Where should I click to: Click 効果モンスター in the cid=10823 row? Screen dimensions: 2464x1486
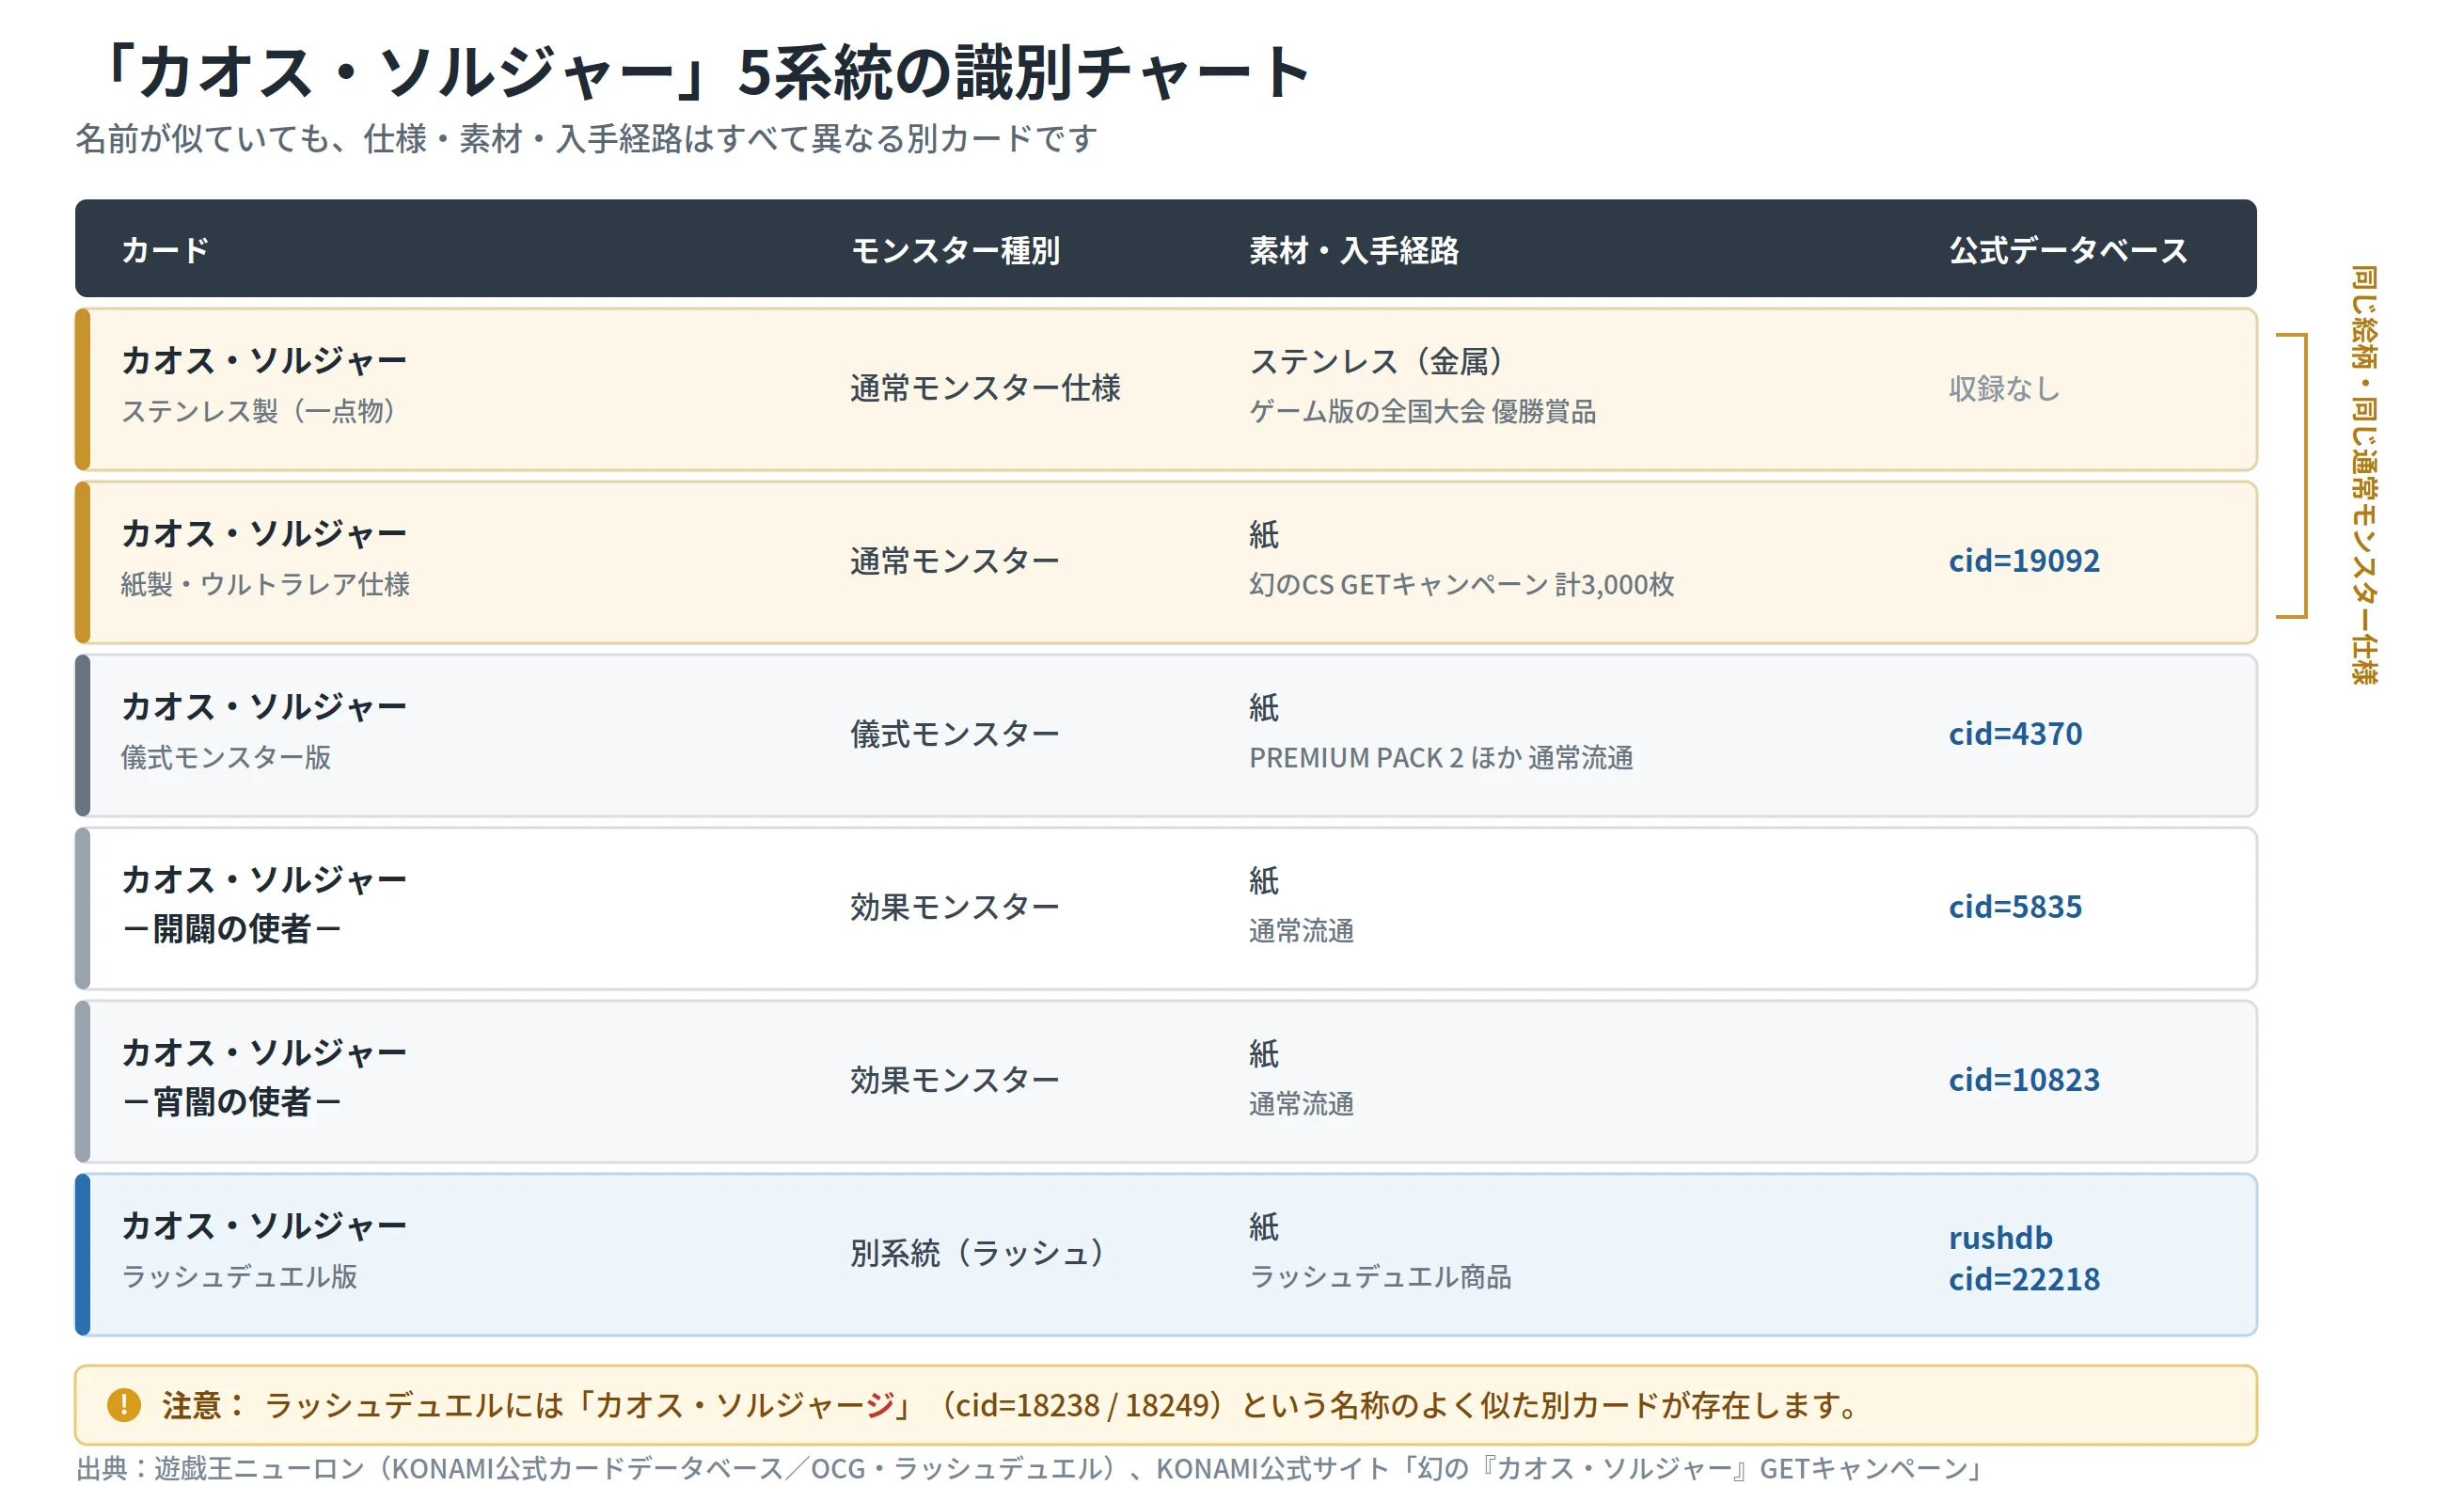pyautogui.click(x=955, y=1080)
